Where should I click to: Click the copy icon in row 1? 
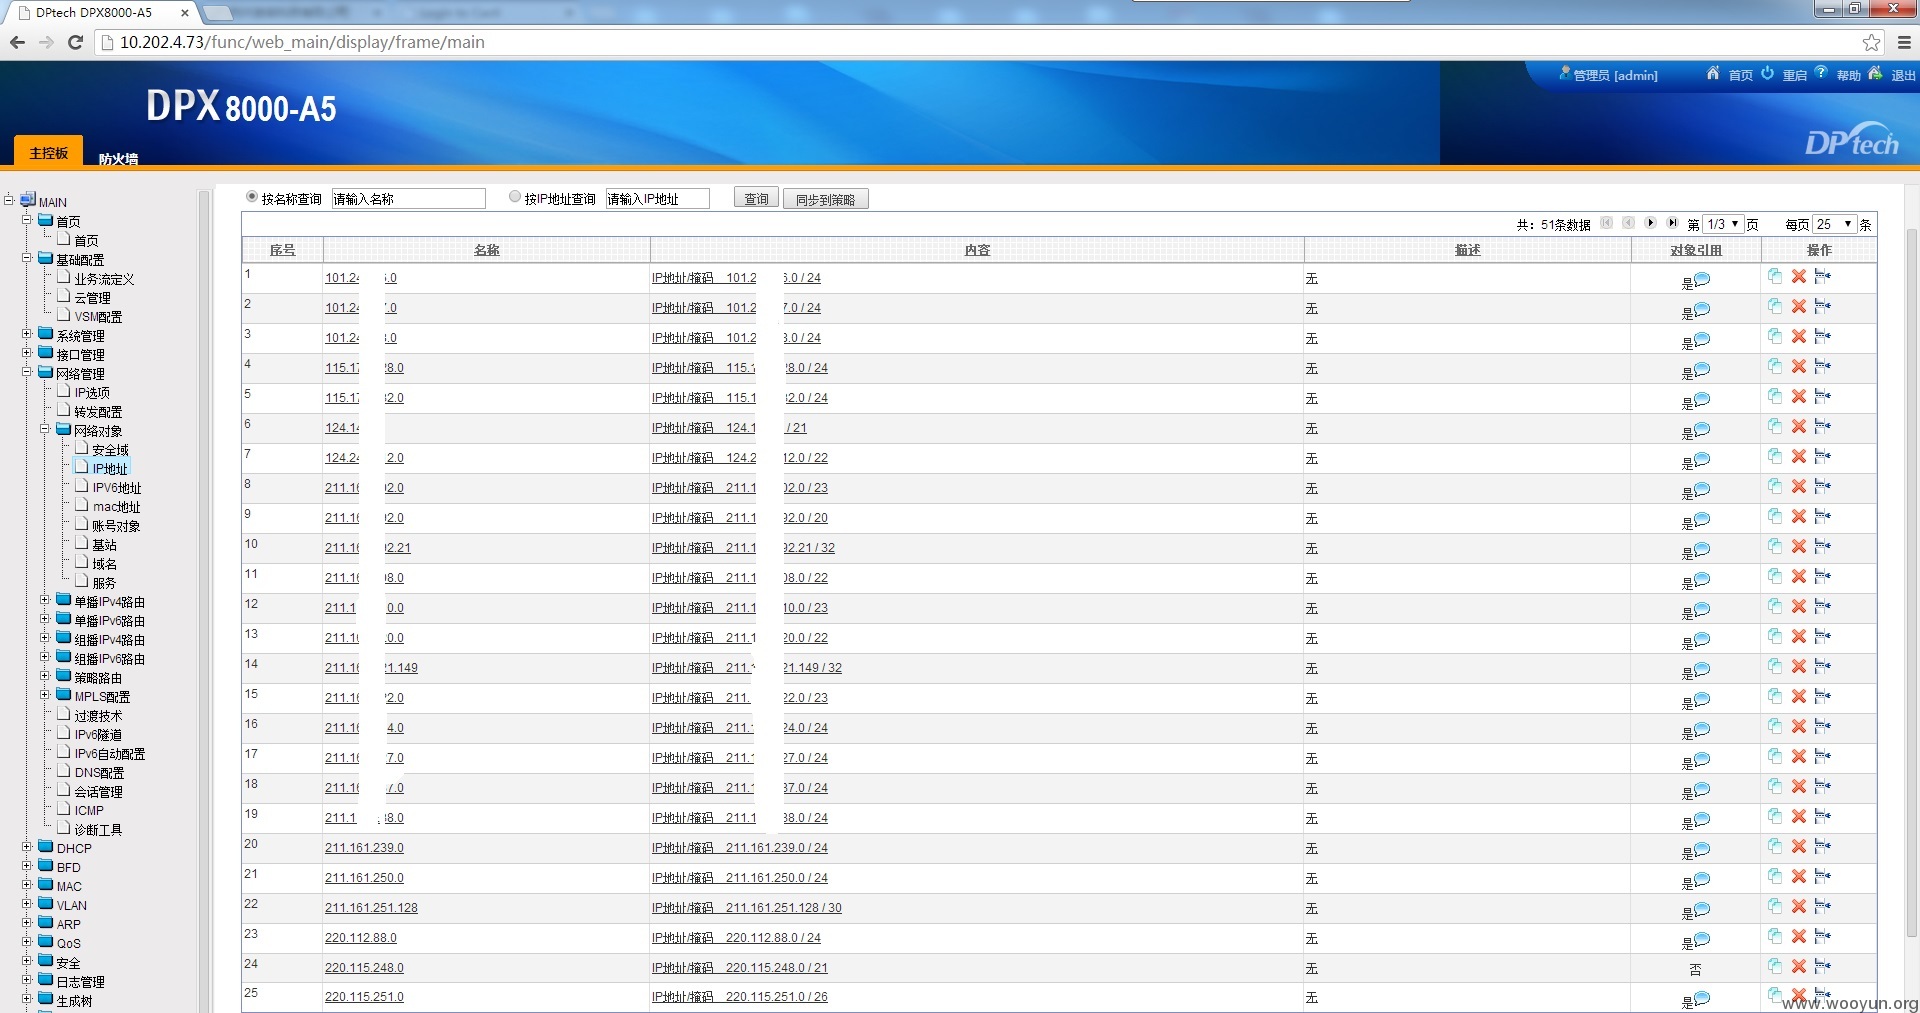(1775, 277)
